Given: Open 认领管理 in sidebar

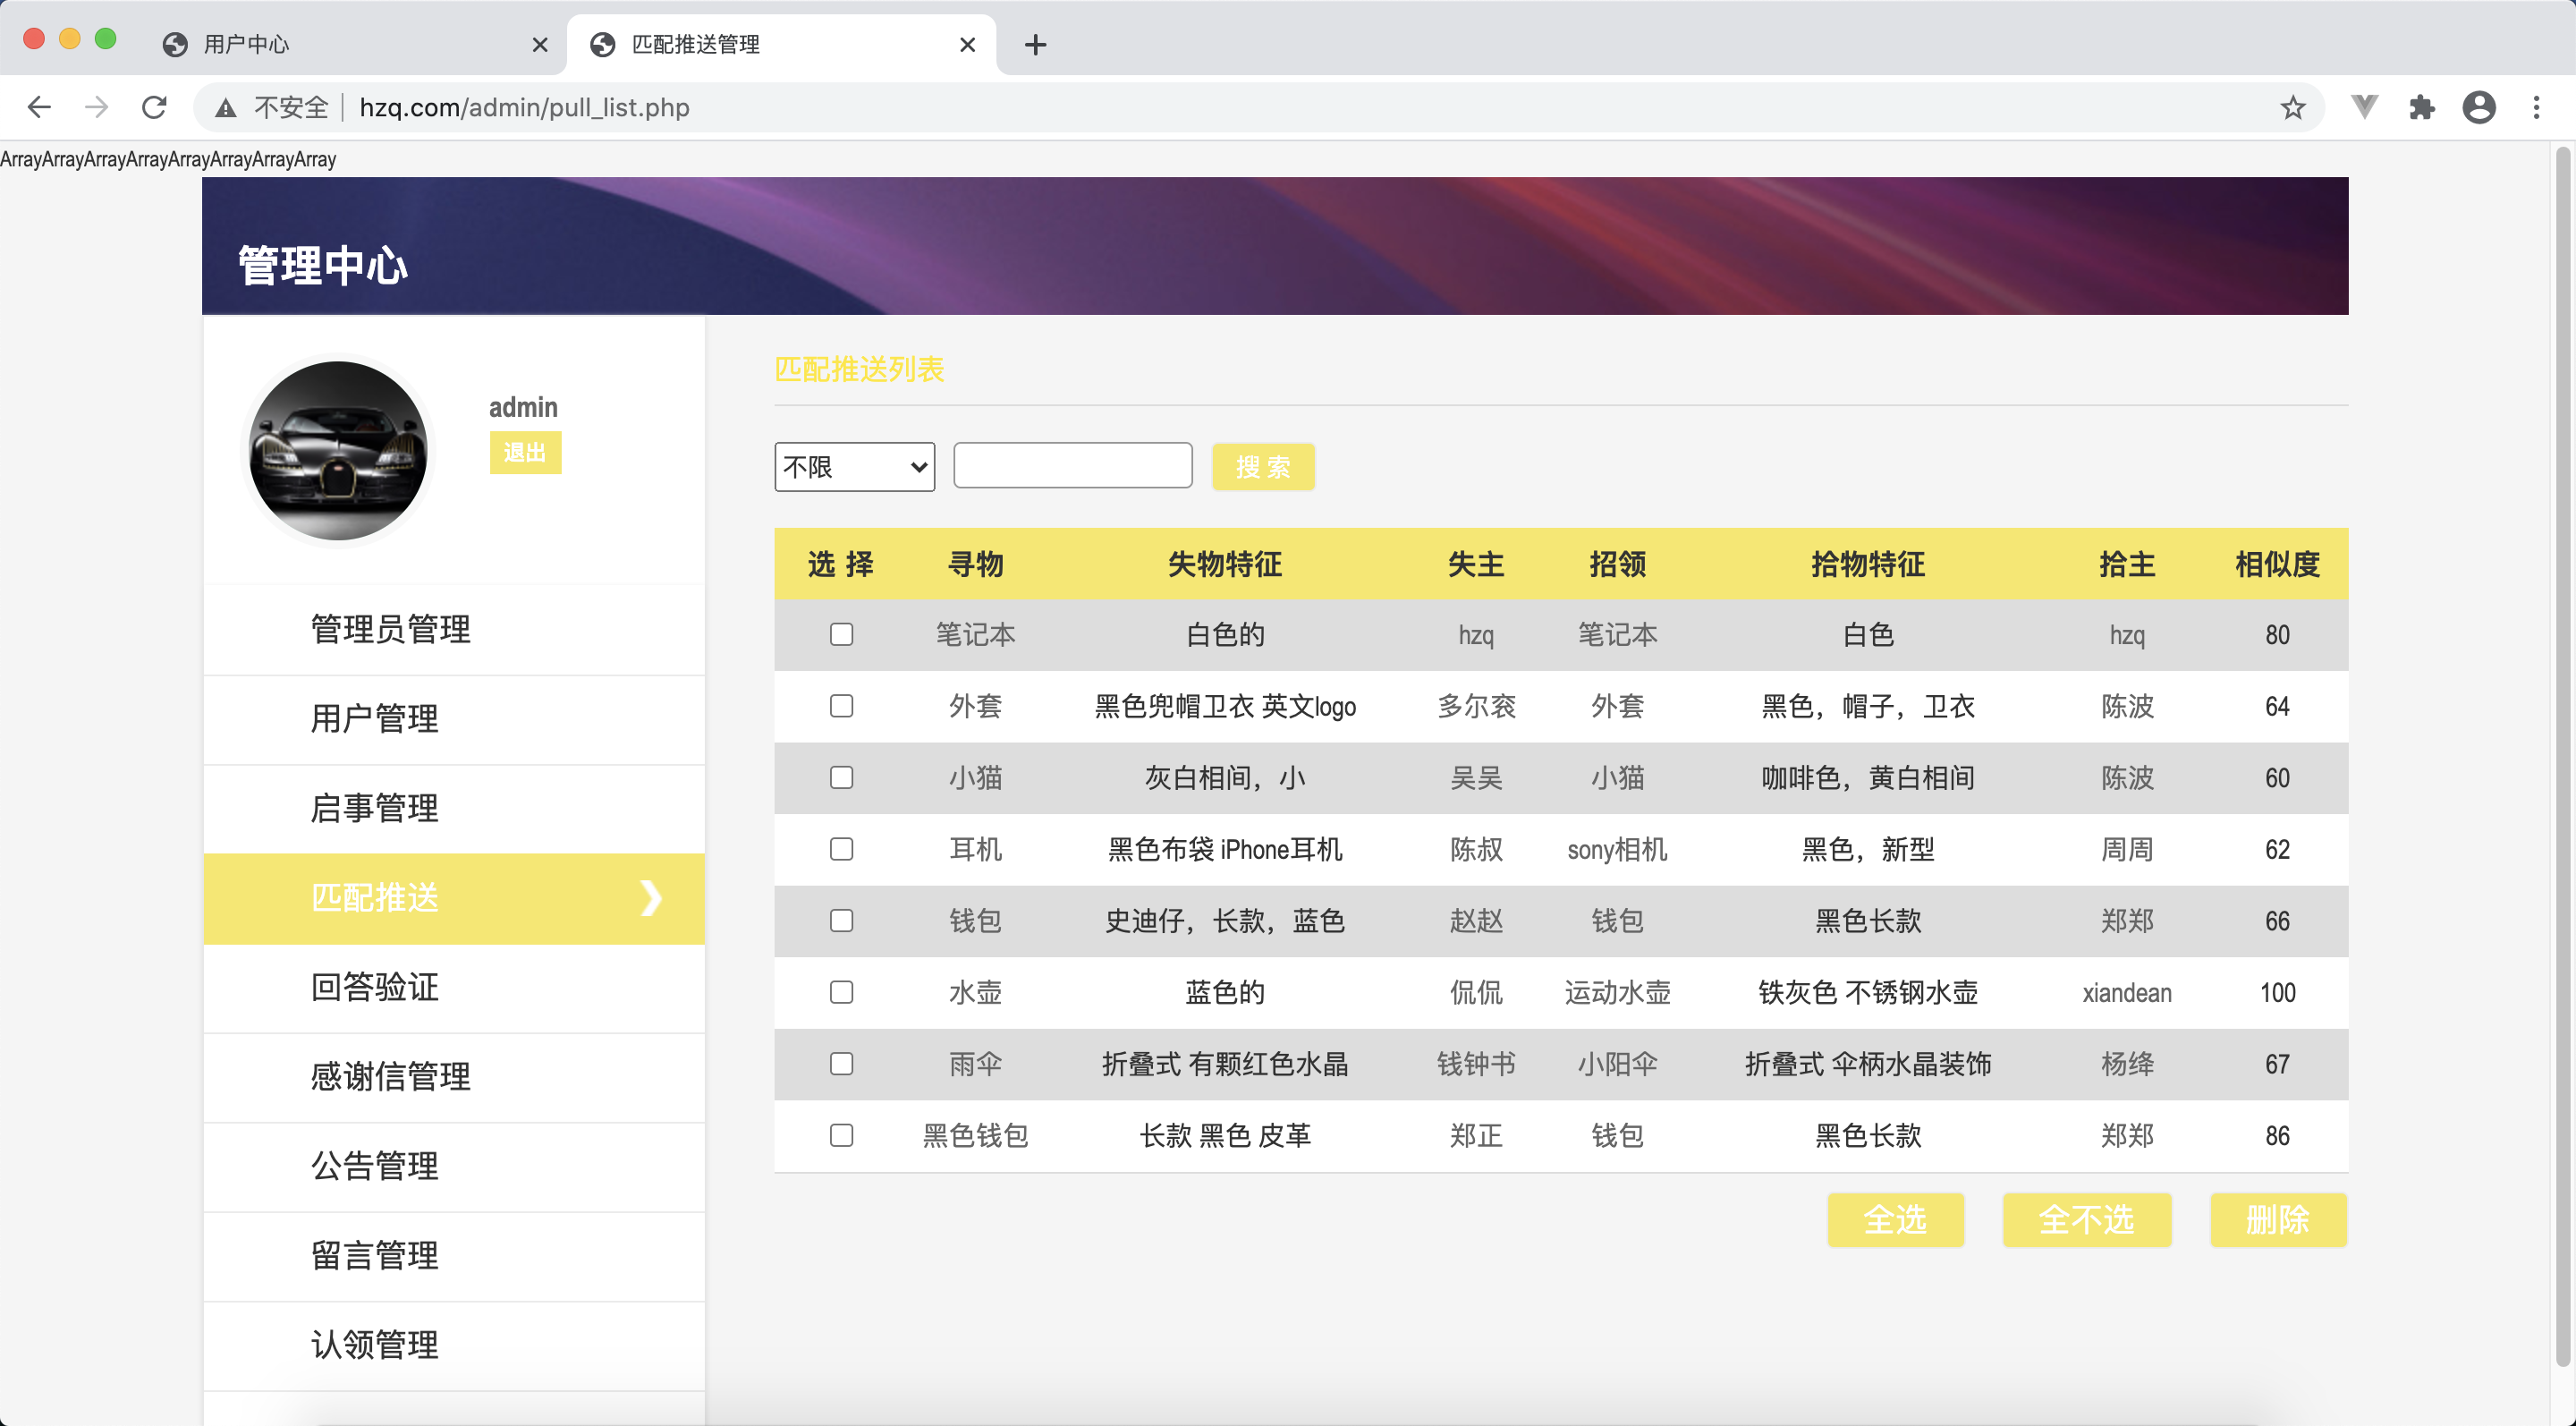Looking at the screenshot, I should pyautogui.click(x=454, y=1345).
